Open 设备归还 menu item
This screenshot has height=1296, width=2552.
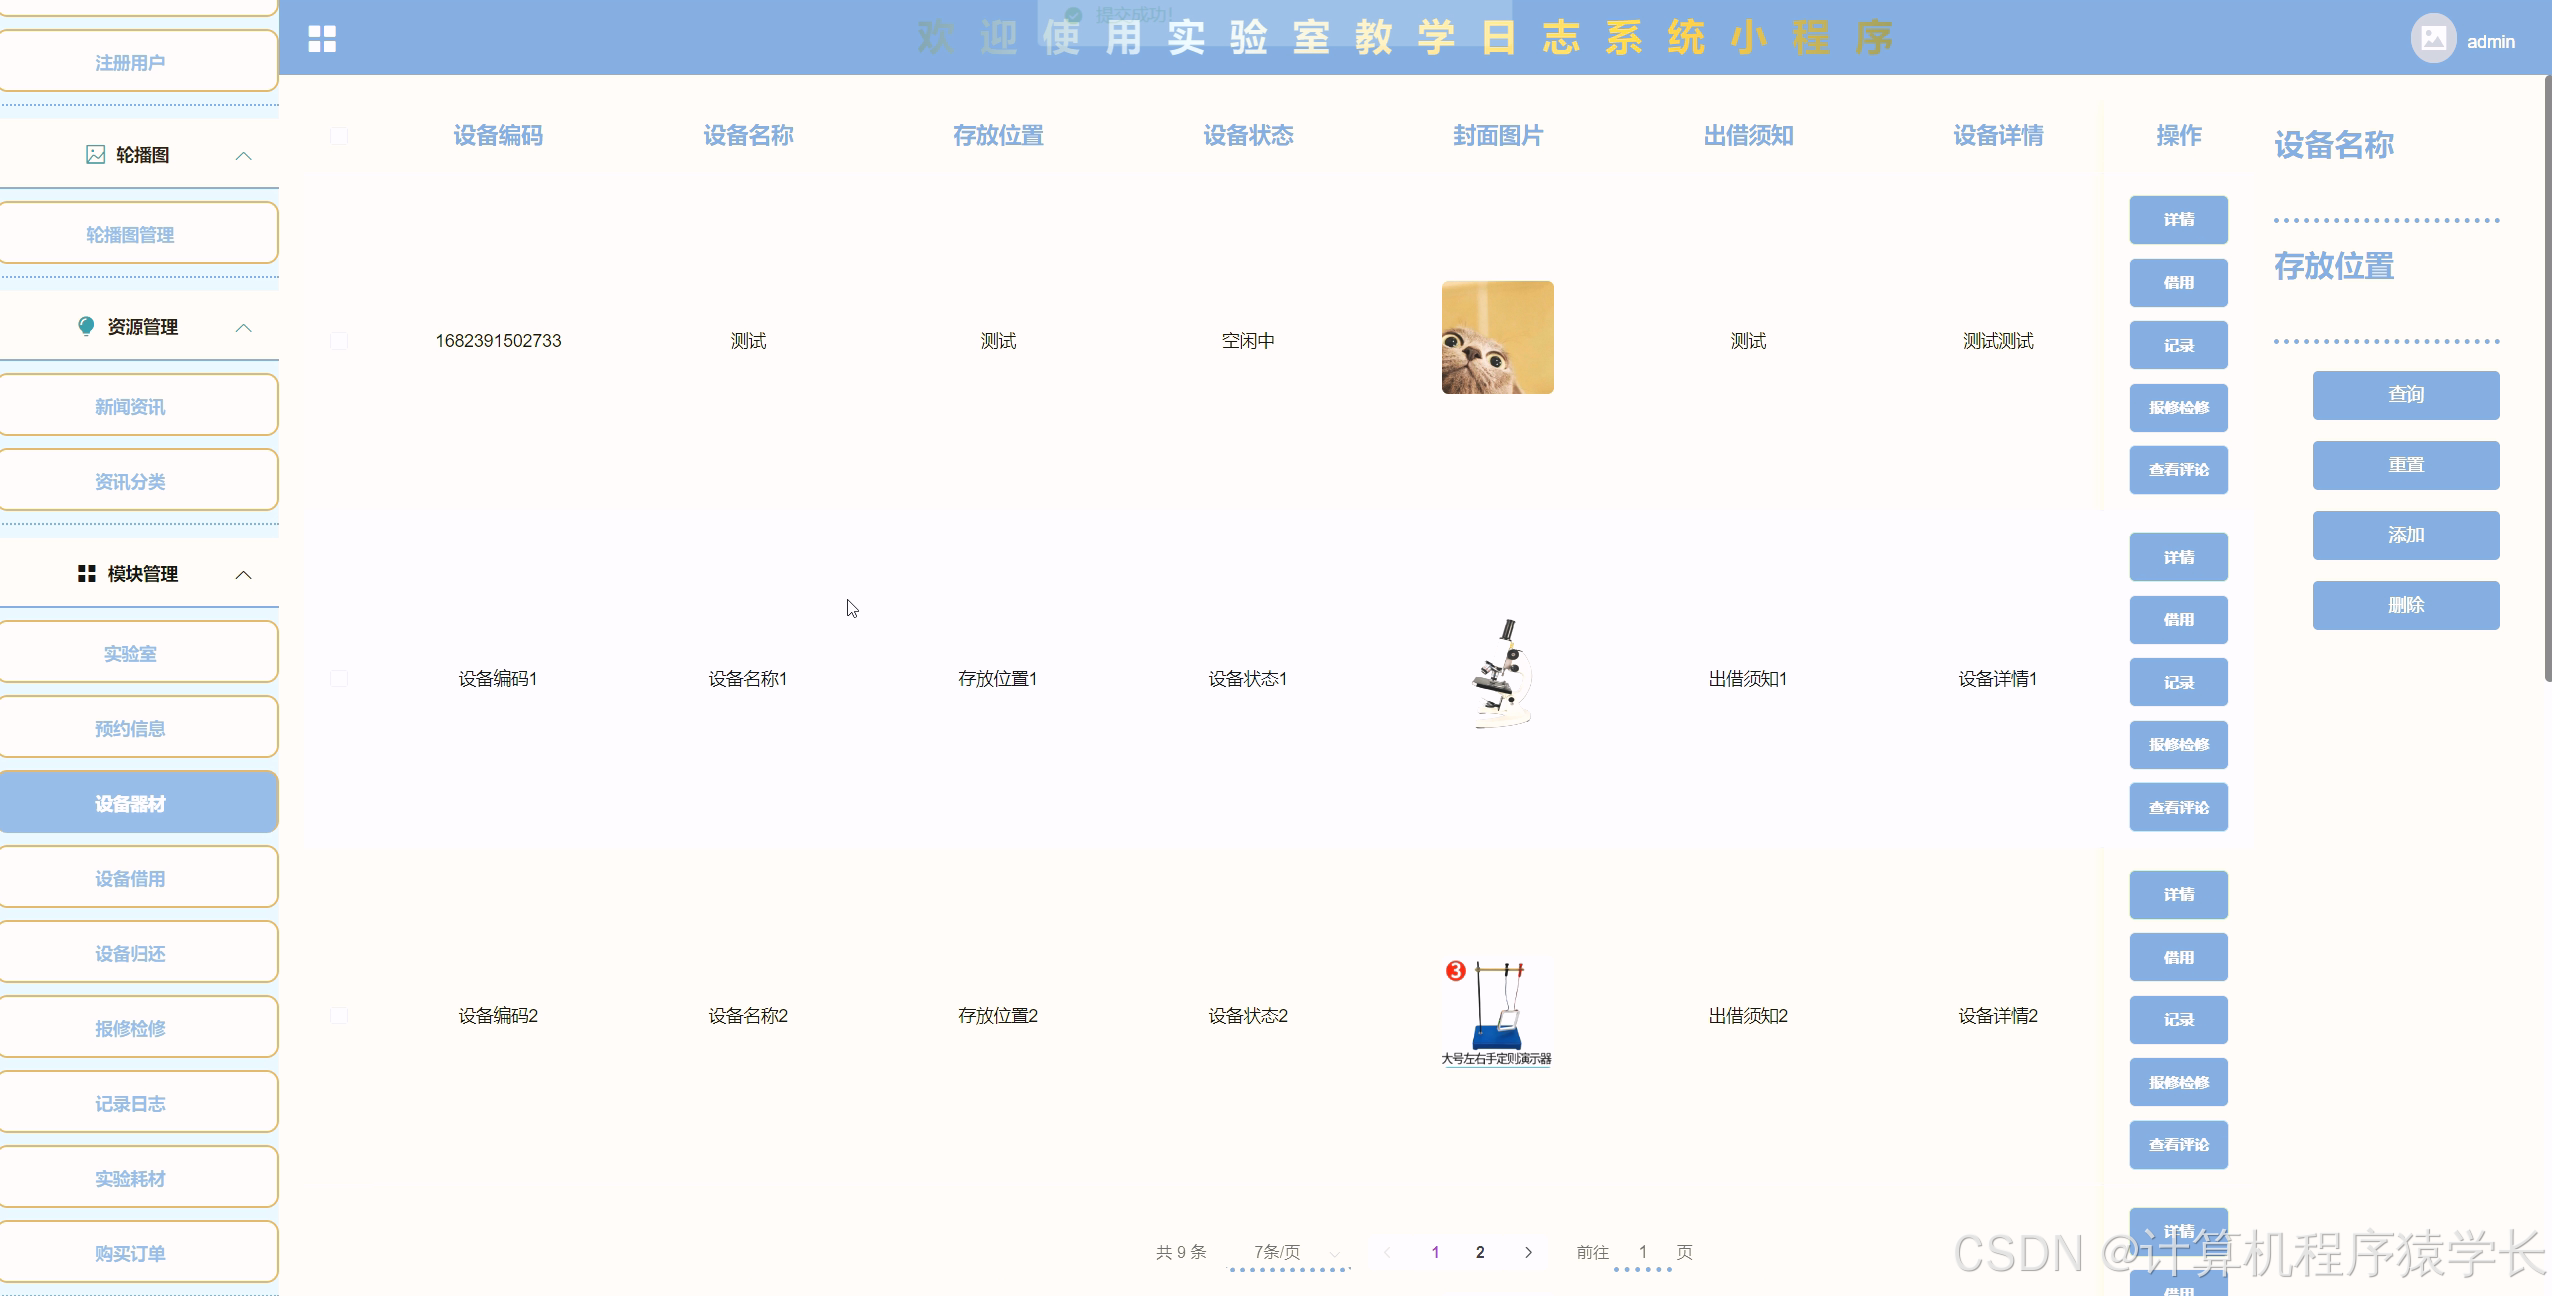pos(138,953)
